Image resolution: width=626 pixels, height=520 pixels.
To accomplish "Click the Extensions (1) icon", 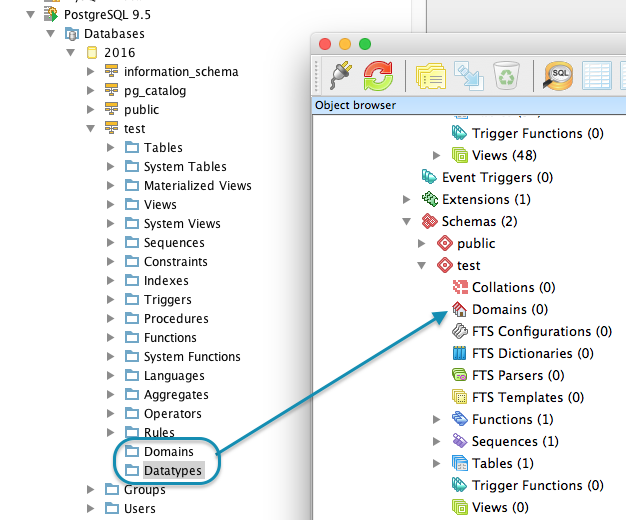I will pyautogui.click(x=430, y=199).
